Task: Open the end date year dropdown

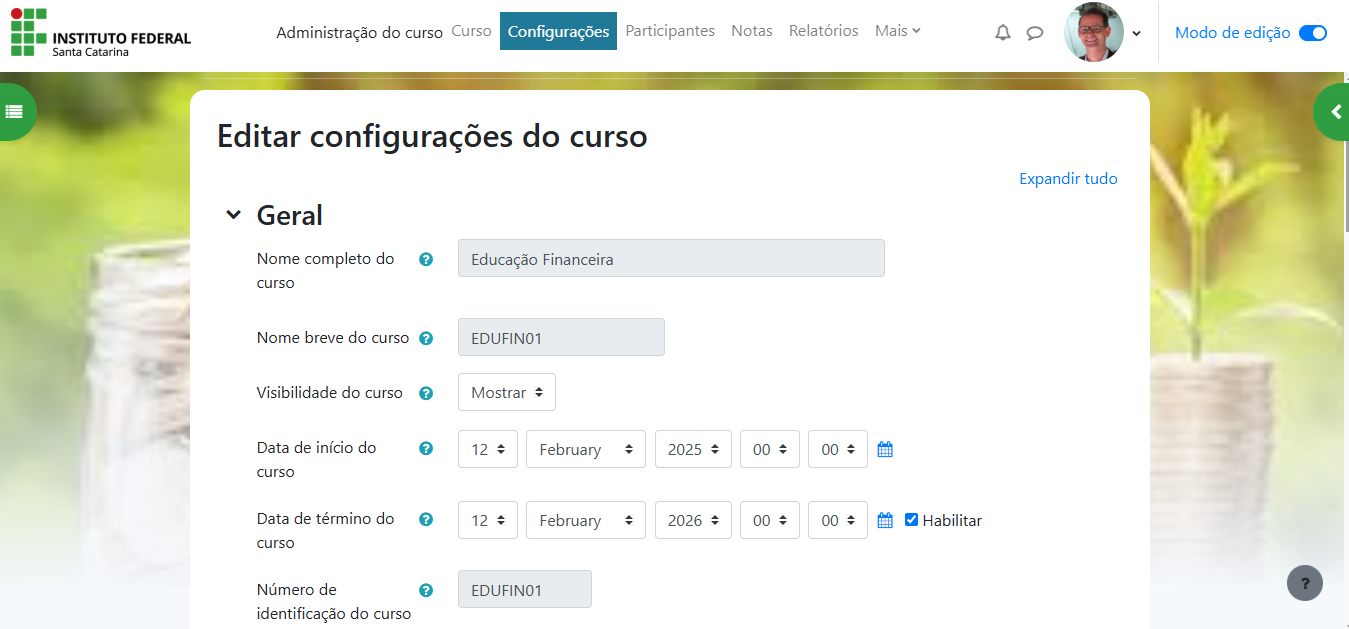Action: click(x=693, y=521)
